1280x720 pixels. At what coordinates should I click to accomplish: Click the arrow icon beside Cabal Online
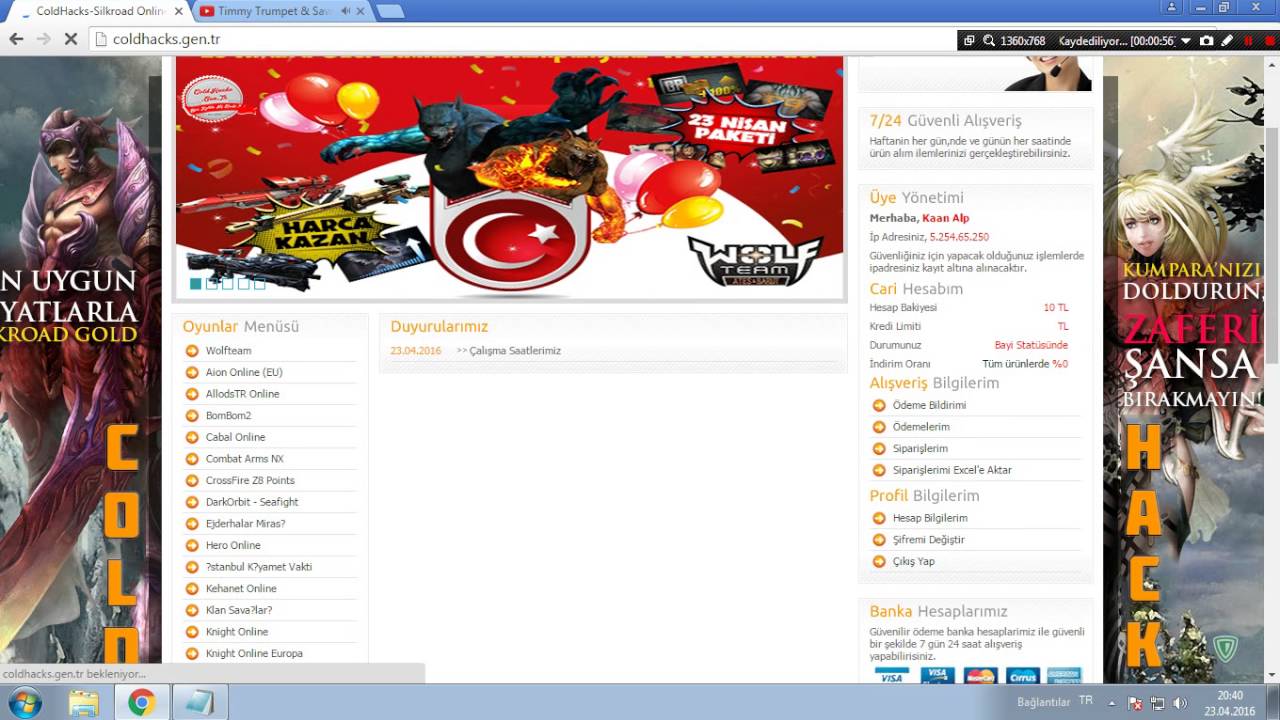[192, 437]
